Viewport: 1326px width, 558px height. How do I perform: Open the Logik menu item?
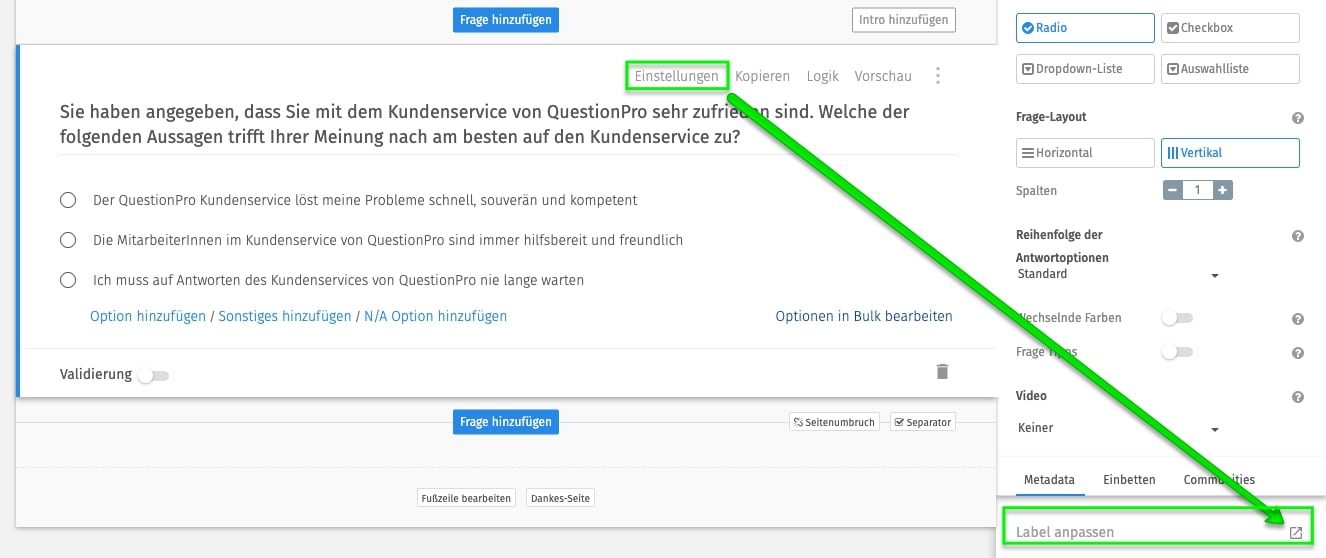[822, 76]
